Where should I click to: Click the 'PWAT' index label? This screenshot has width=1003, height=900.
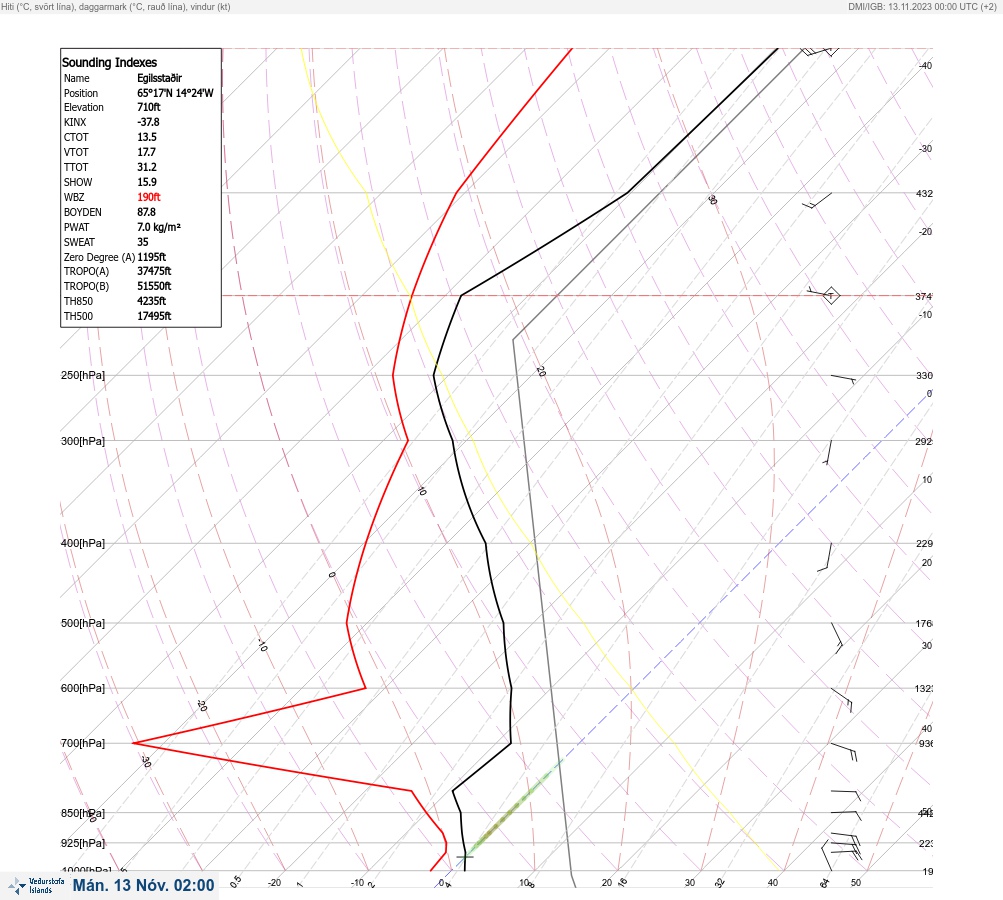coord(76,227)
